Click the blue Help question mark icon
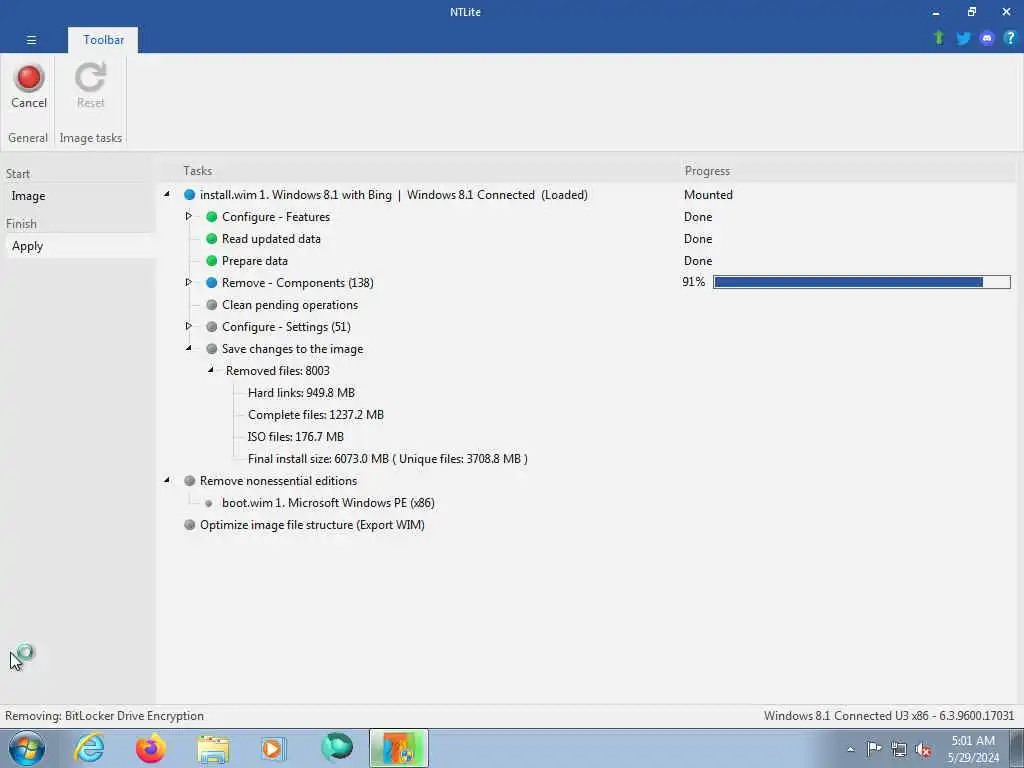Image resolution: width=1024 pixels, height=768 pixels. point(1010,38)
